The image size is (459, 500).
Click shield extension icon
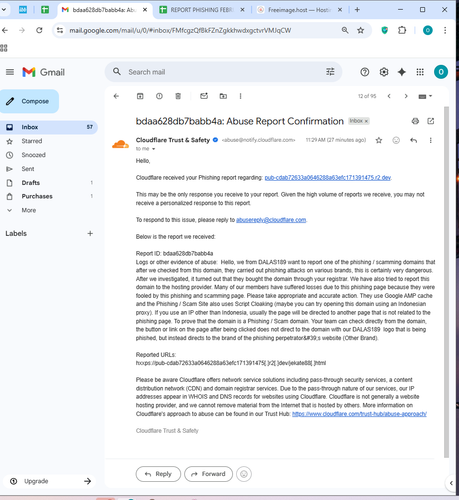click(385, 31)
